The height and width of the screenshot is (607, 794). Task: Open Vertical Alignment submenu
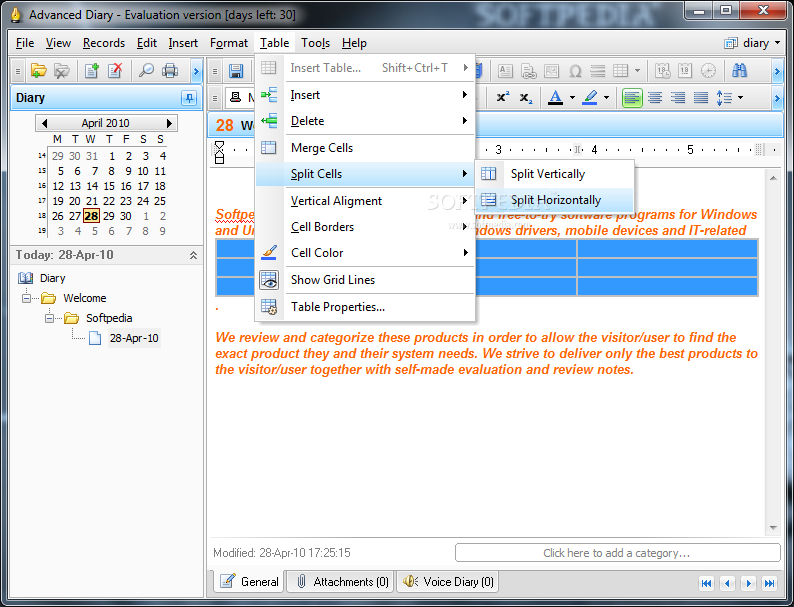365,201
